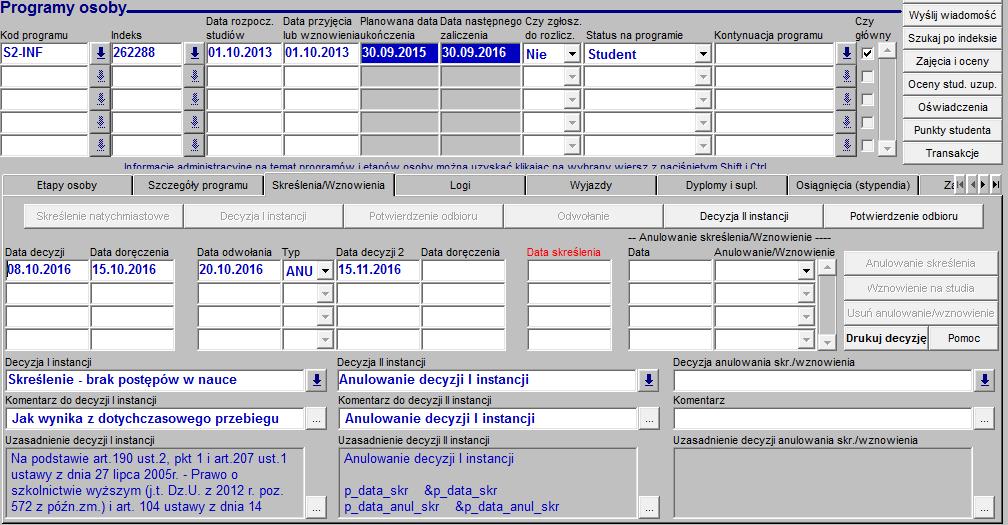Open the Logi tab
Viewport: 1008px width, 525px height.
pos(460,185)
